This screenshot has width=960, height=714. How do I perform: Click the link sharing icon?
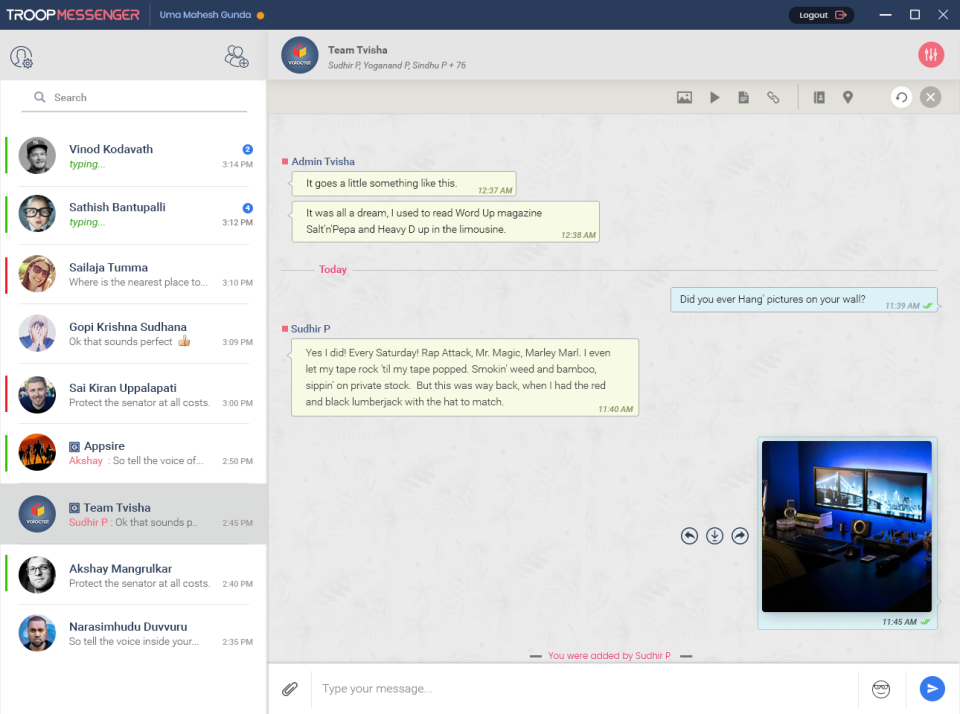click(x=773, y=97)
